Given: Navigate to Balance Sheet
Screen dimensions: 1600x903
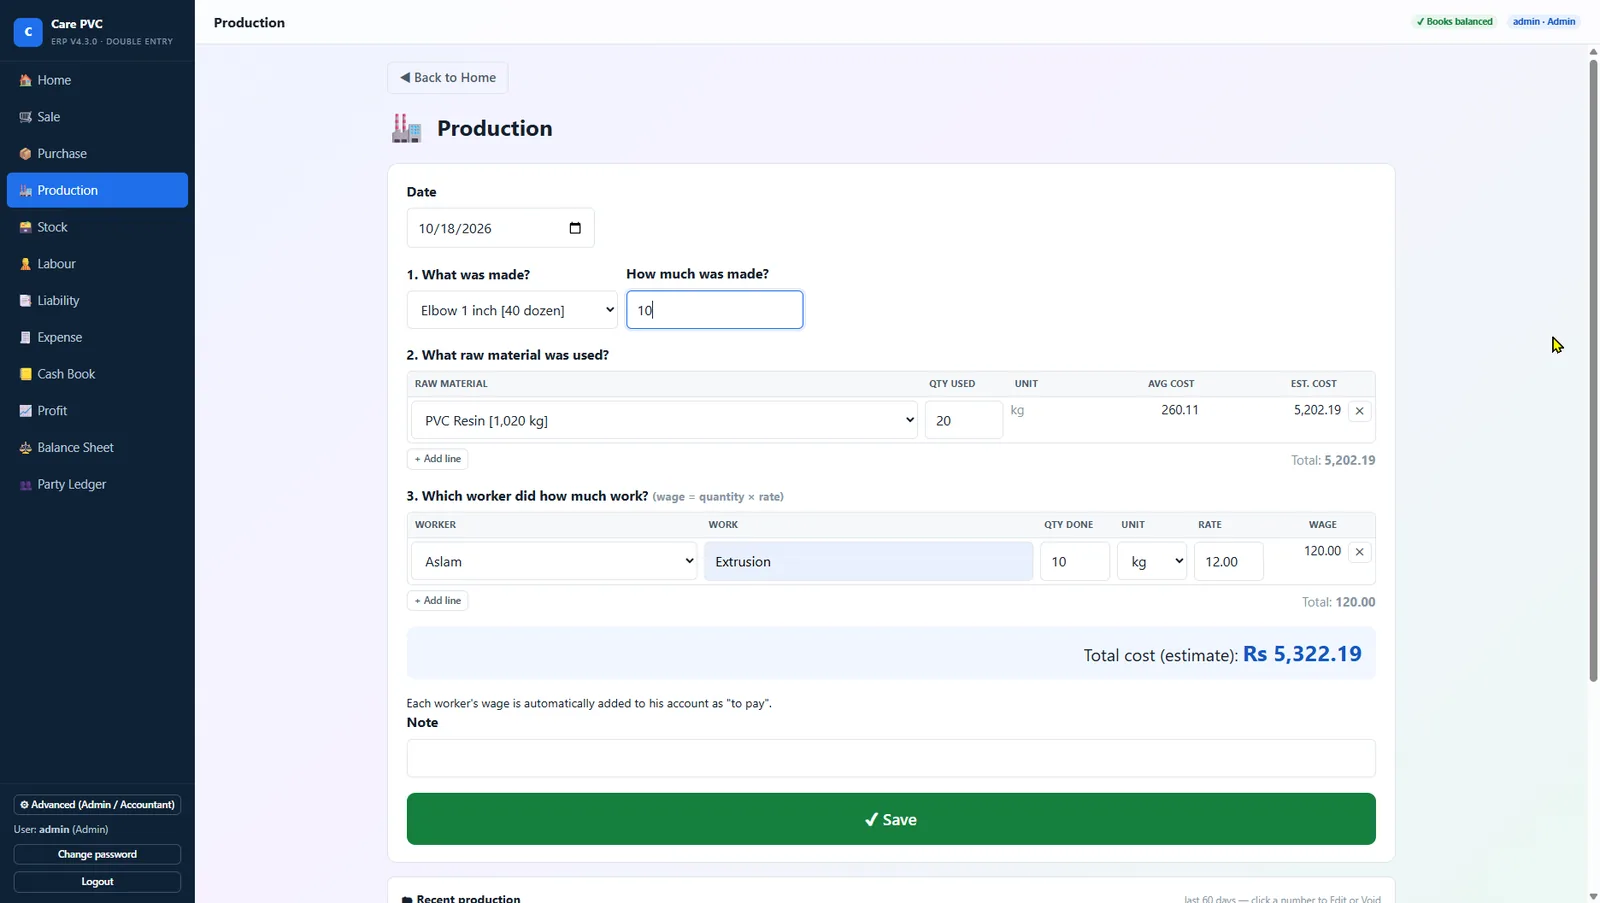Looking at the screenshot, I should click(x=97, y=448).
